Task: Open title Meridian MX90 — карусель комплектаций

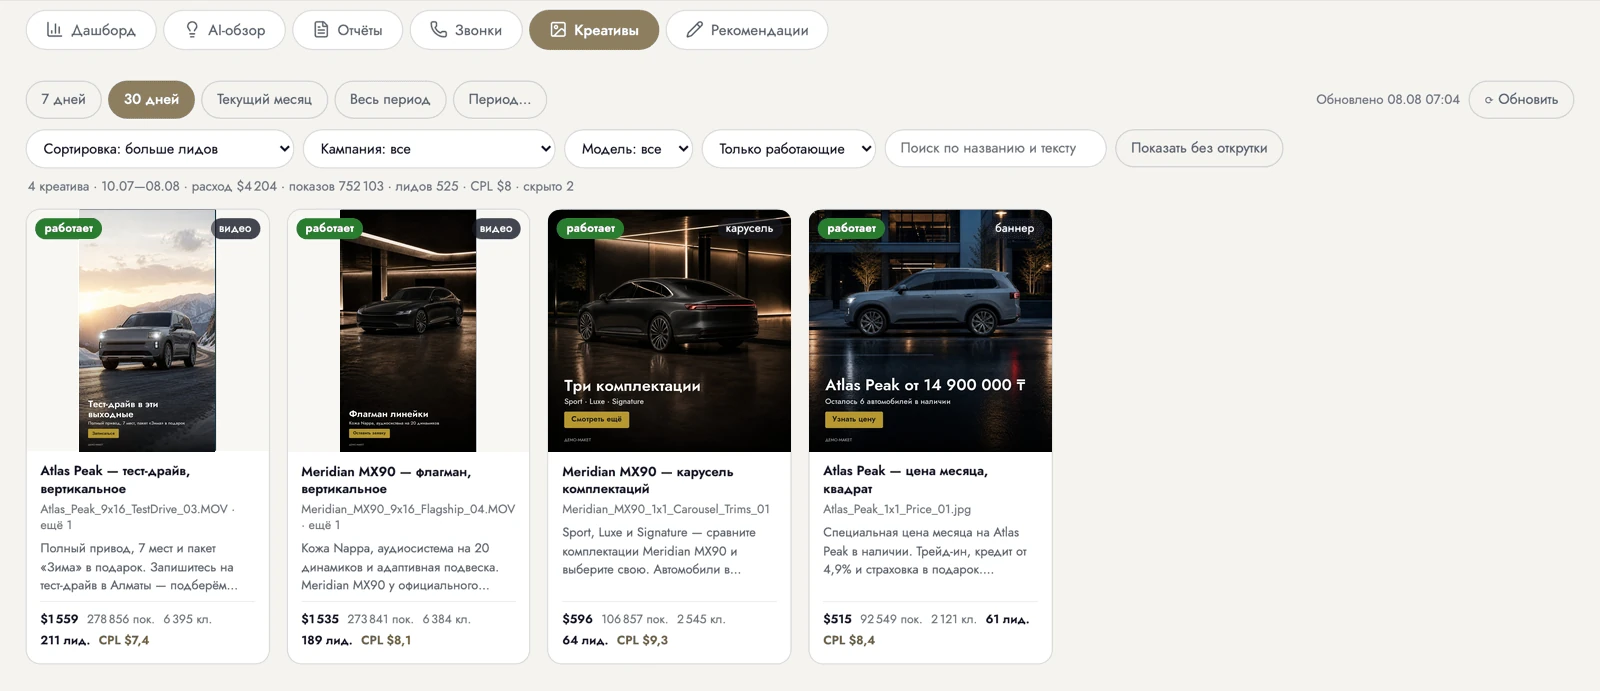Action: (x=648, y=480)
